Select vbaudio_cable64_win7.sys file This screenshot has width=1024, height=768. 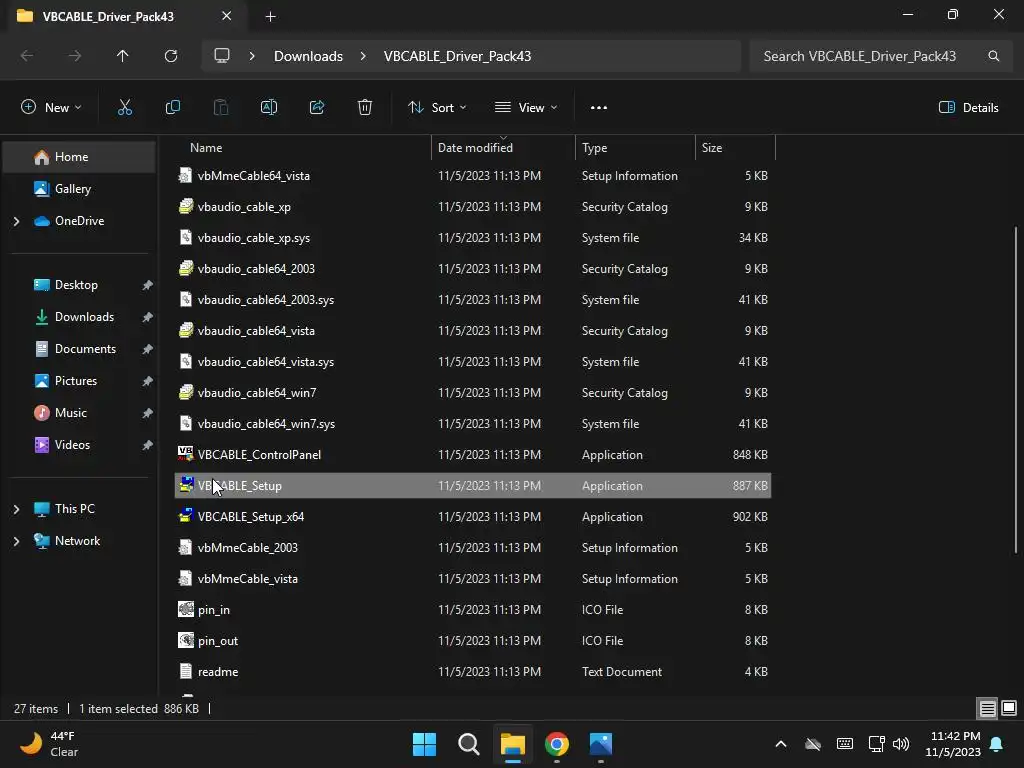tap(473, 424)
